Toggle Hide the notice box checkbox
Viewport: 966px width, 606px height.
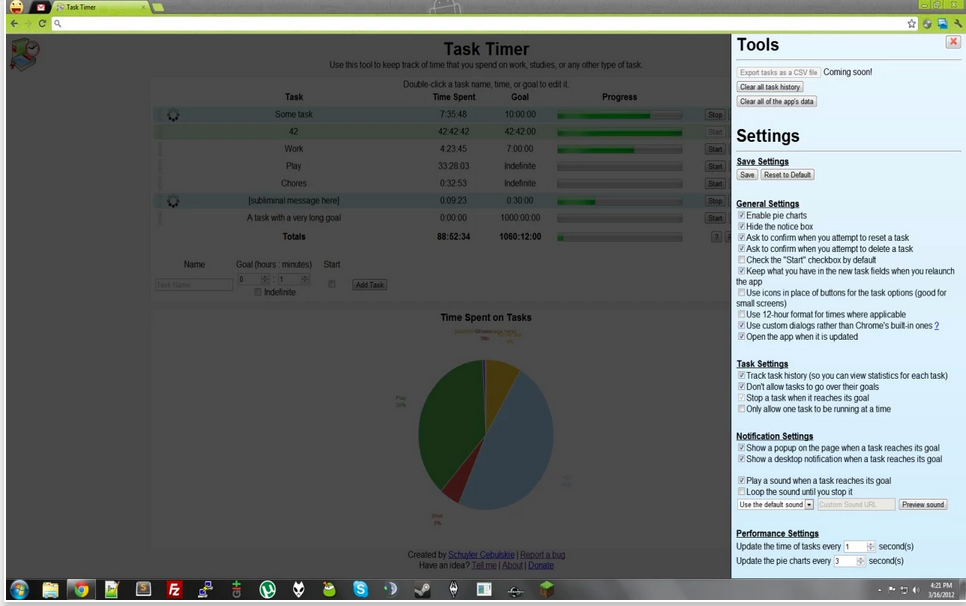point(742,226)
